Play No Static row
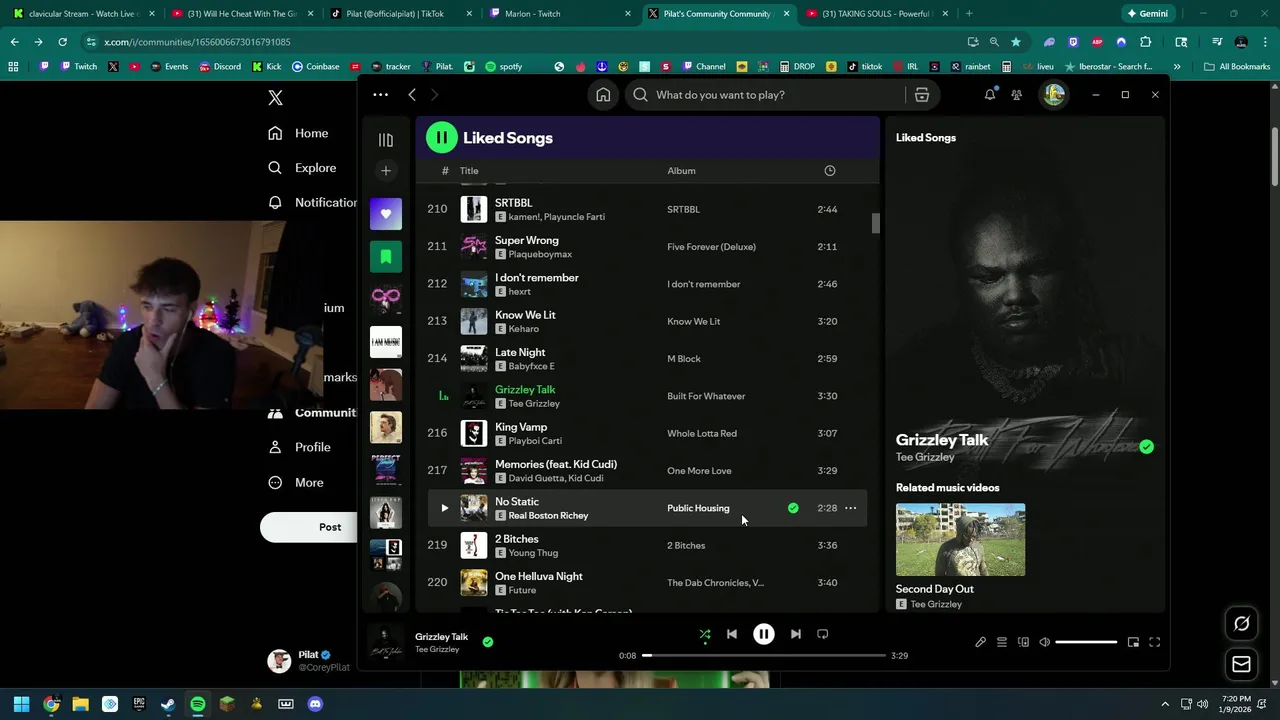Screen dimensions: 1280x720 [x=445, y=508]
